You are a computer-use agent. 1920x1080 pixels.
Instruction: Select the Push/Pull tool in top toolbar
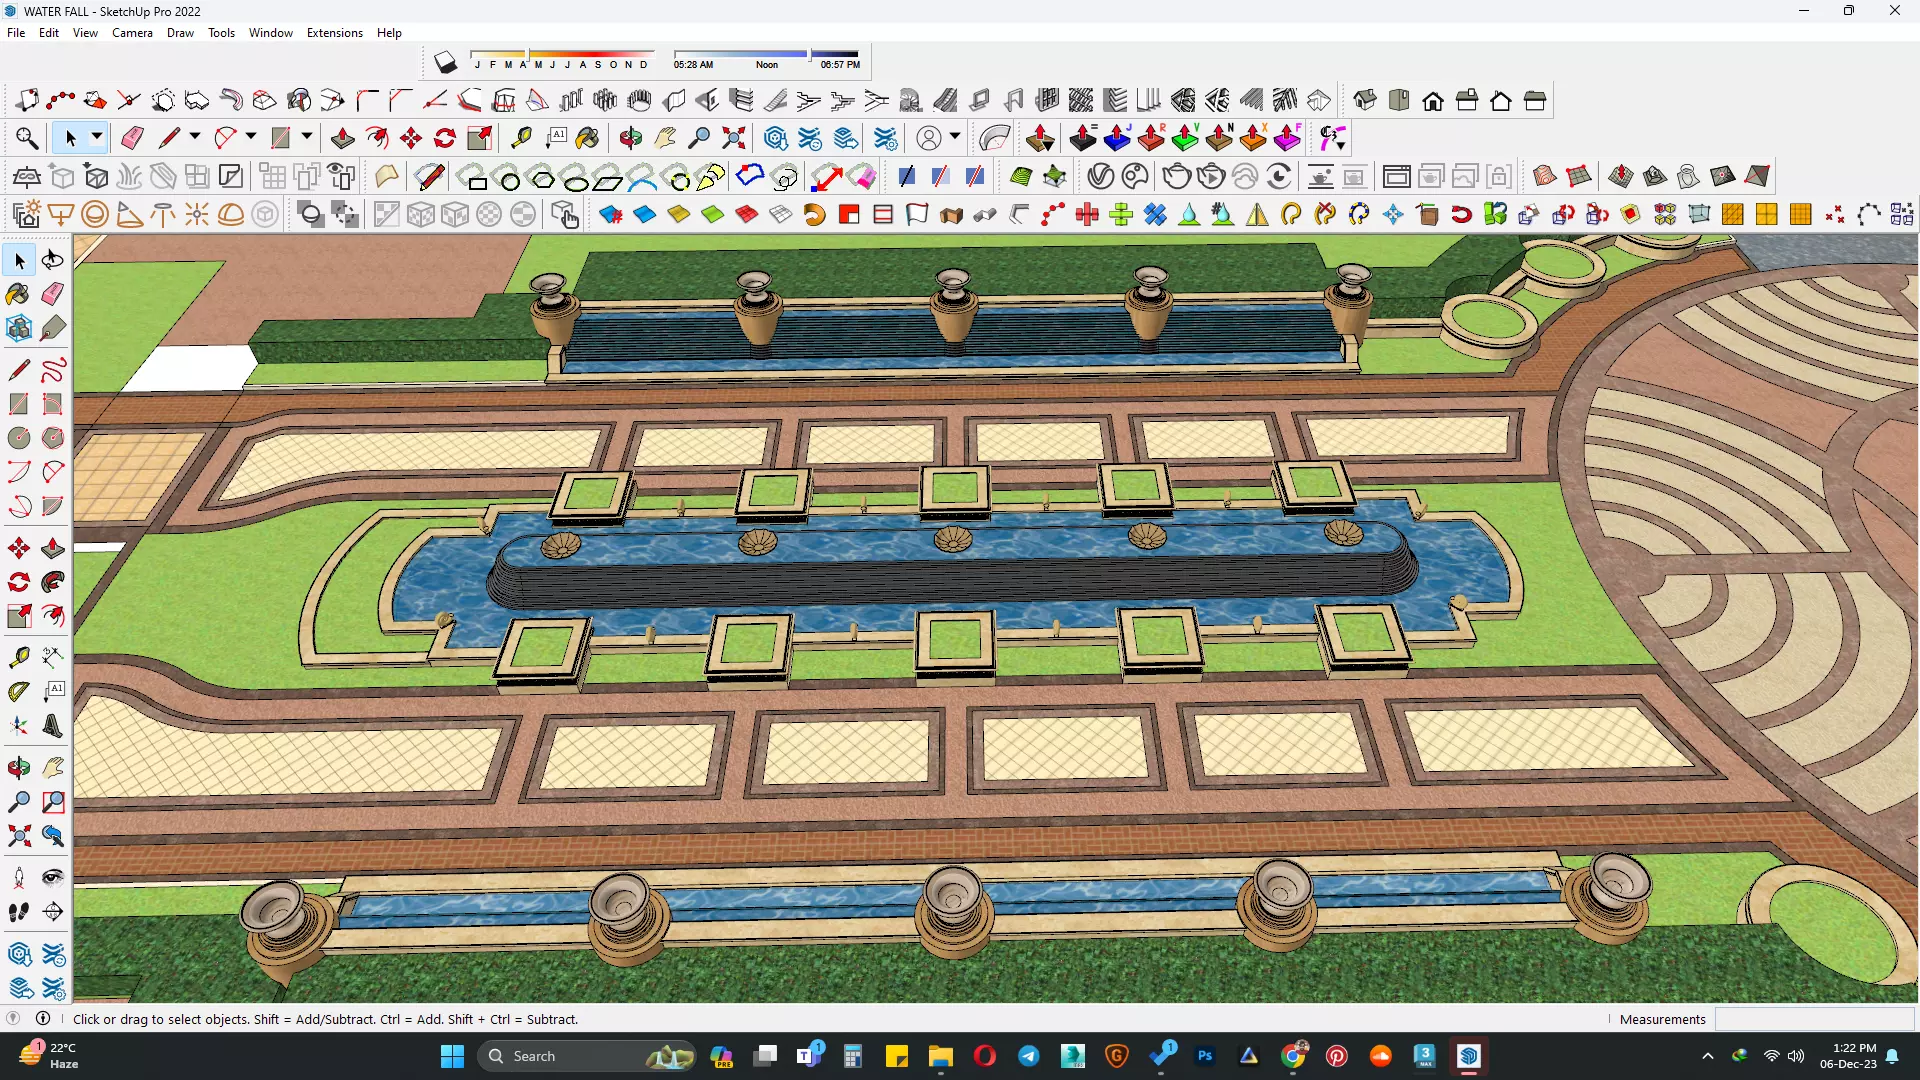click(x=342, y=138)
